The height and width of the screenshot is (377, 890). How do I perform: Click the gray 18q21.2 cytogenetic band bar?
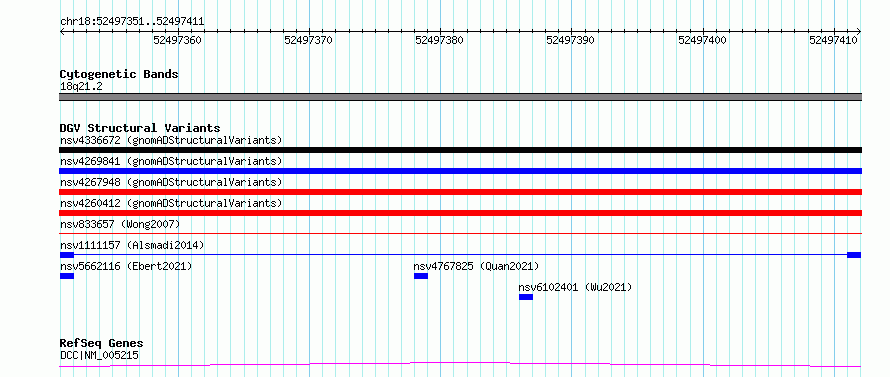click(460, 97)
